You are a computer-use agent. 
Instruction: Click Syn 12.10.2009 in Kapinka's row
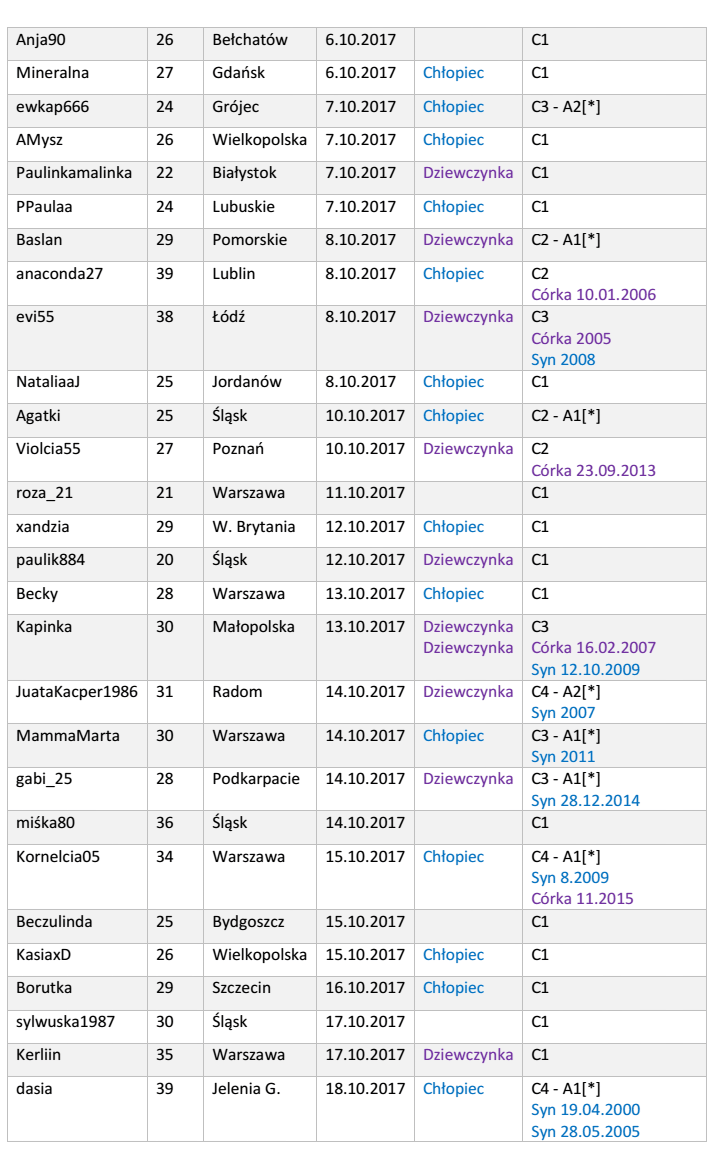pyautogui.click(x=585, y=669)
